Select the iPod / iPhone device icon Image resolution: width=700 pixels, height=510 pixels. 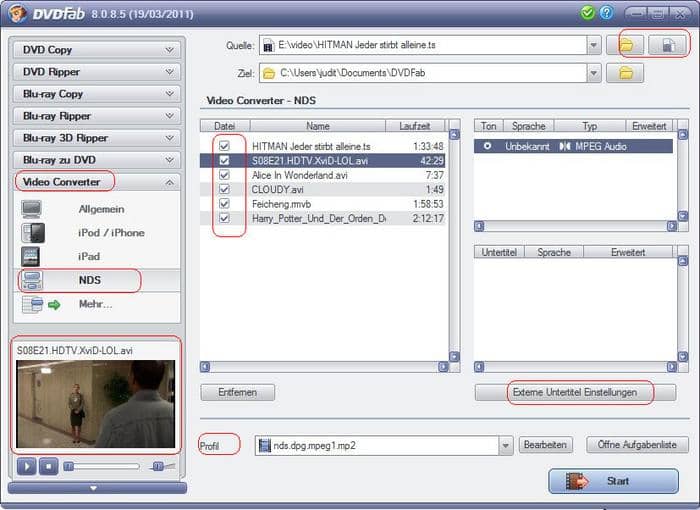tap(33, 233)
